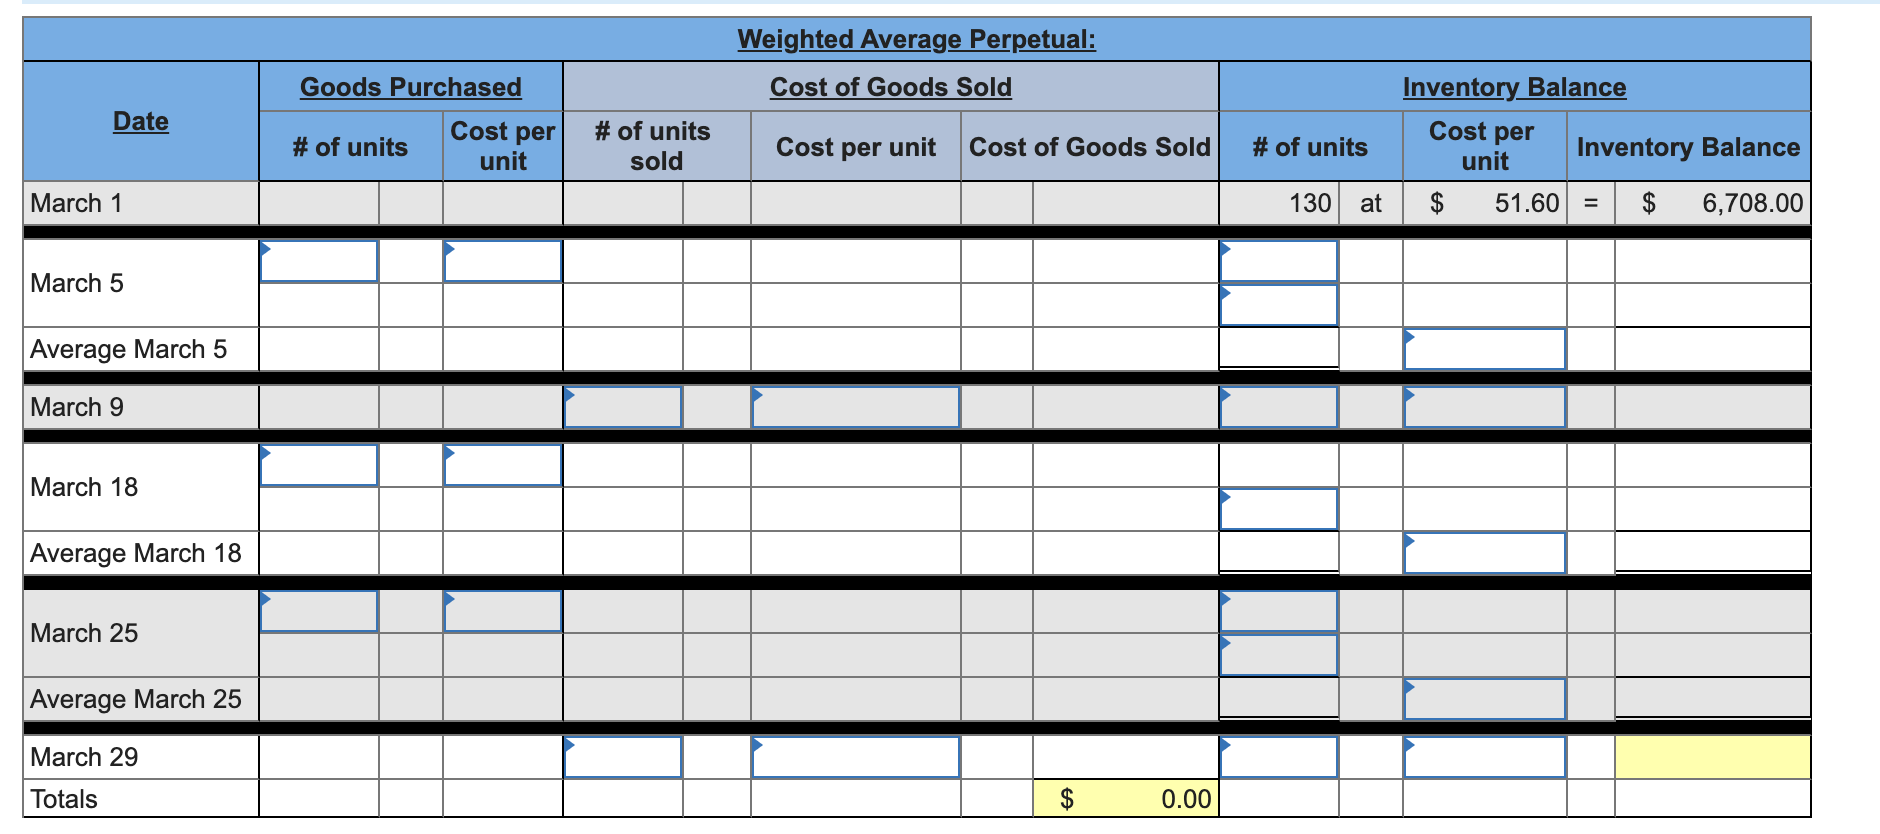Click March 5 purchase cost per unit field
Image resolution: width=1880 pixels, height=834 pixels.
pyautogui.click(x=503, y=261)
